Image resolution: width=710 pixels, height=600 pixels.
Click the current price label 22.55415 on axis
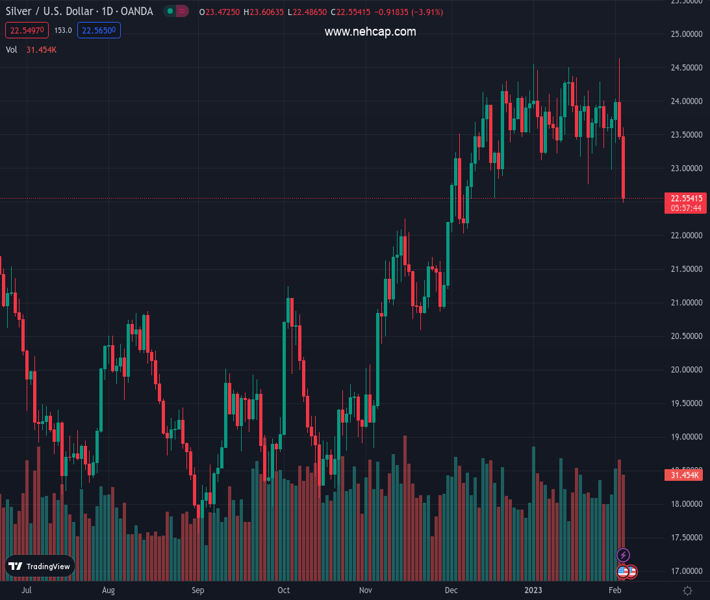click(x=686, y=198)
